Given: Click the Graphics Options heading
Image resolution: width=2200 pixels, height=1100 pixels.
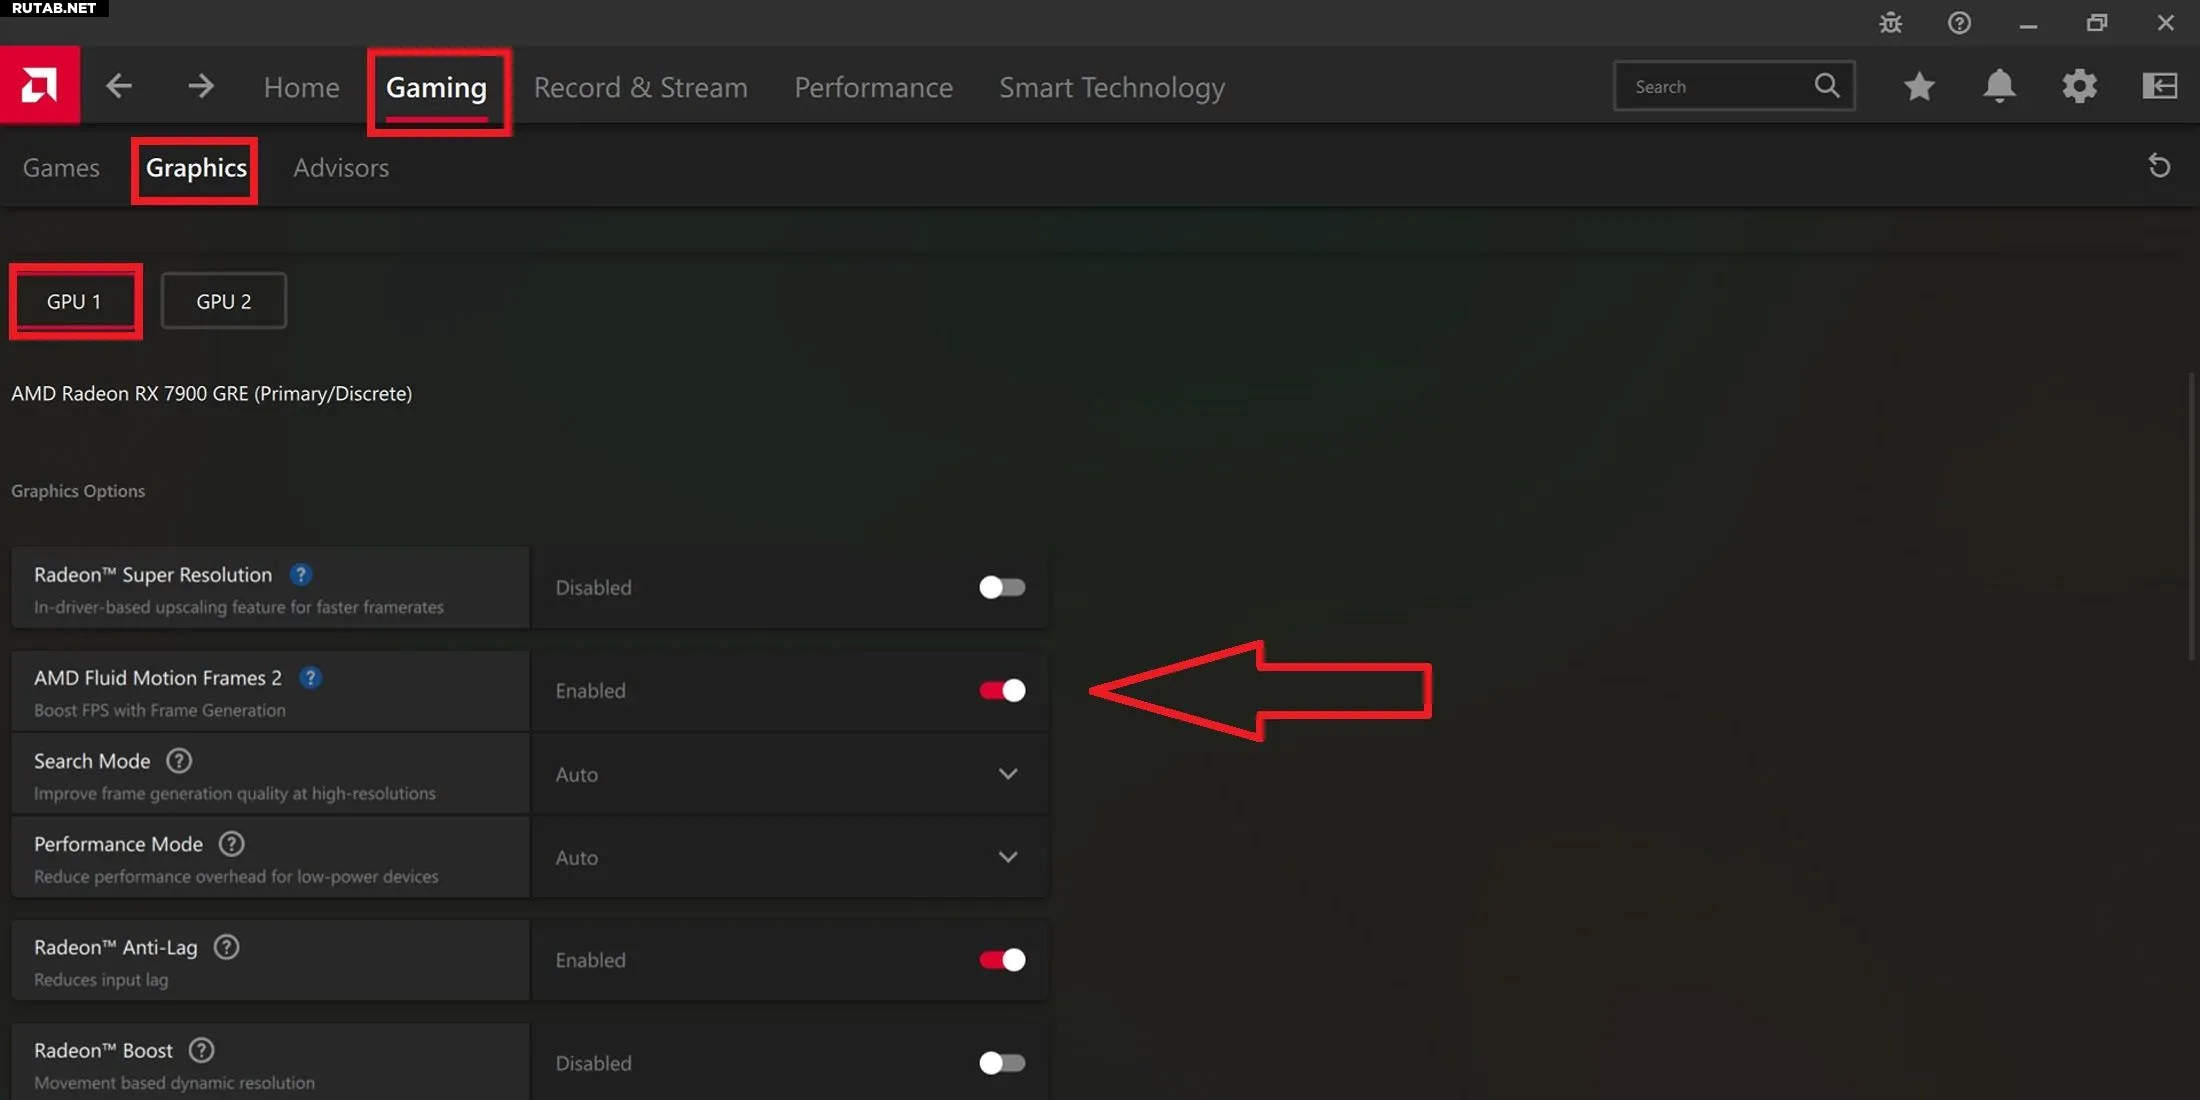Looking at the screenshot, I should pos(78,491).
